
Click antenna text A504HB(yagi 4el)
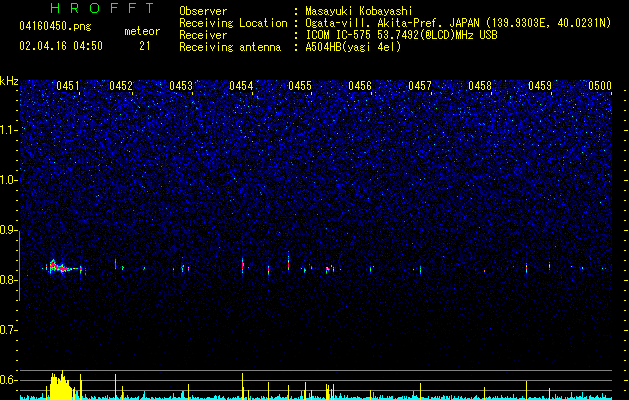pos(353,47)
